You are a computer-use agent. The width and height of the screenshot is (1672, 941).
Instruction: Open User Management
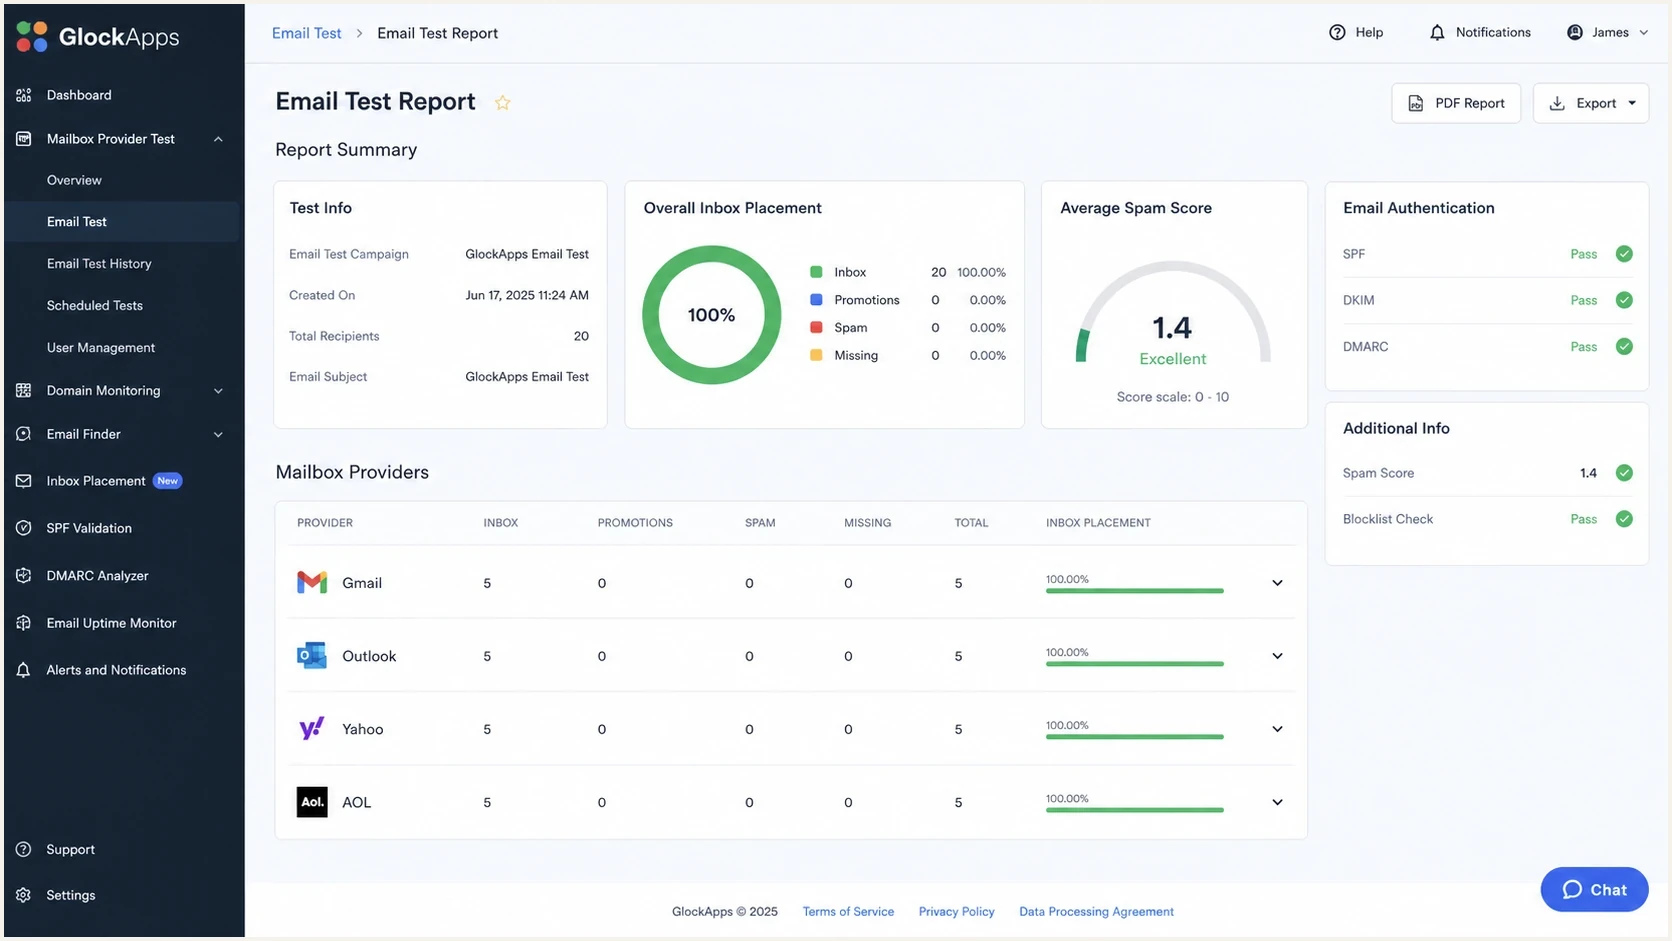(x=101, y=348)
